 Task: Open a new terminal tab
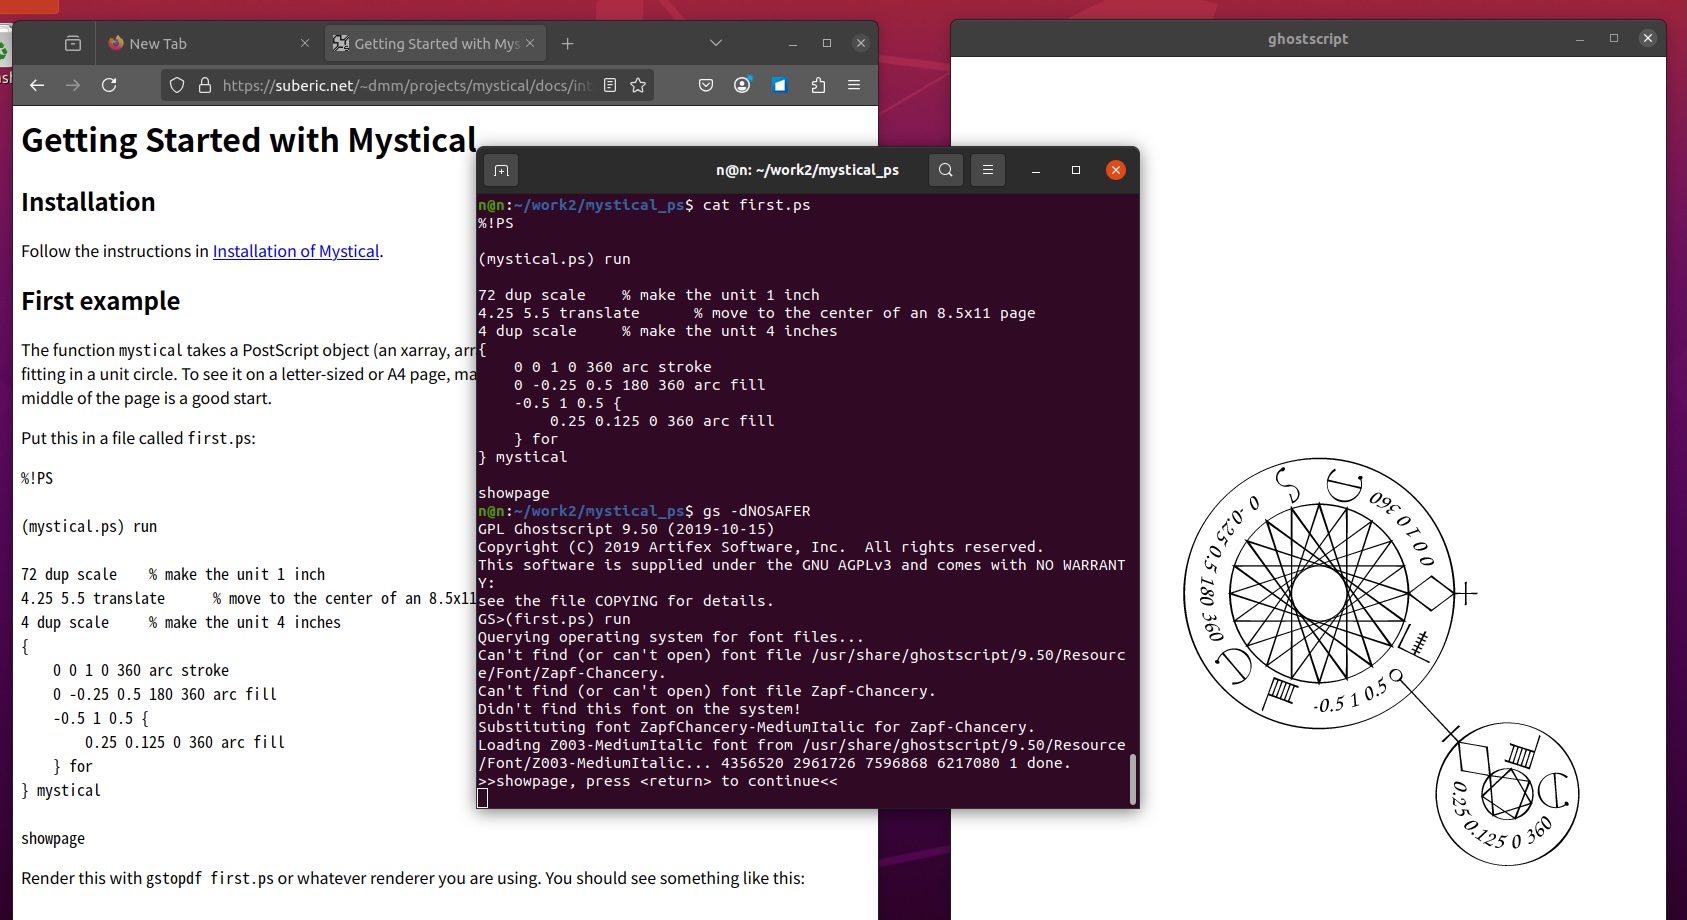(x=502, y=171)
